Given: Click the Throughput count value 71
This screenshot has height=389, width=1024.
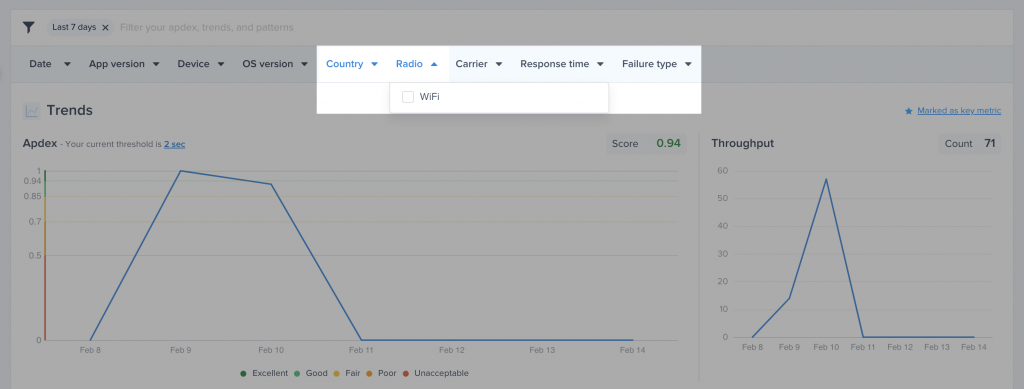Looking at the screenshot, I should (x=989, y=144).
